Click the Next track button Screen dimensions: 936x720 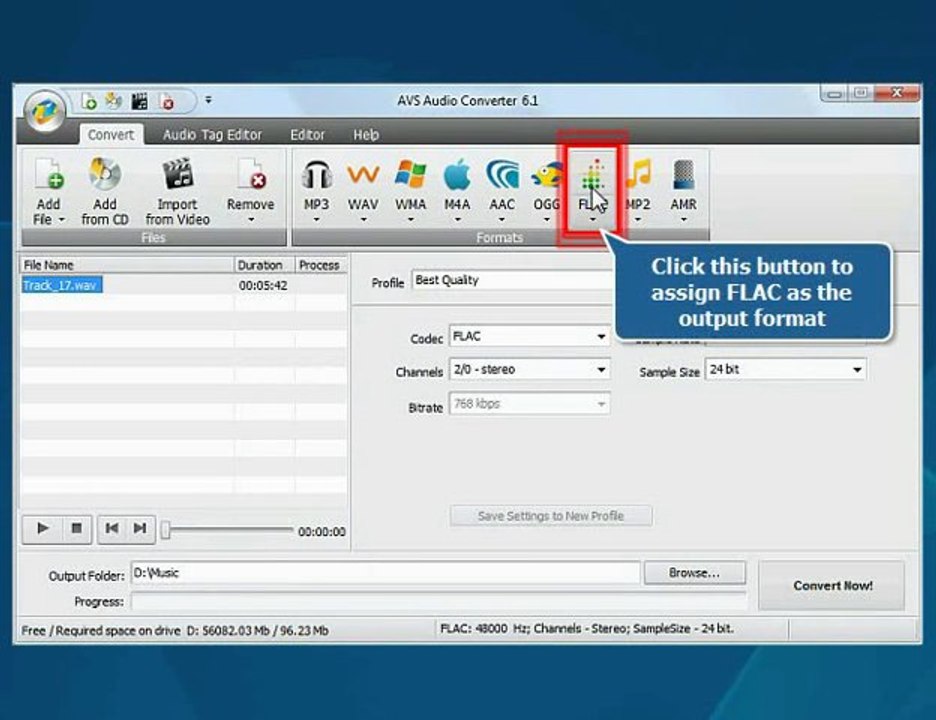click(x=140, y=529)
